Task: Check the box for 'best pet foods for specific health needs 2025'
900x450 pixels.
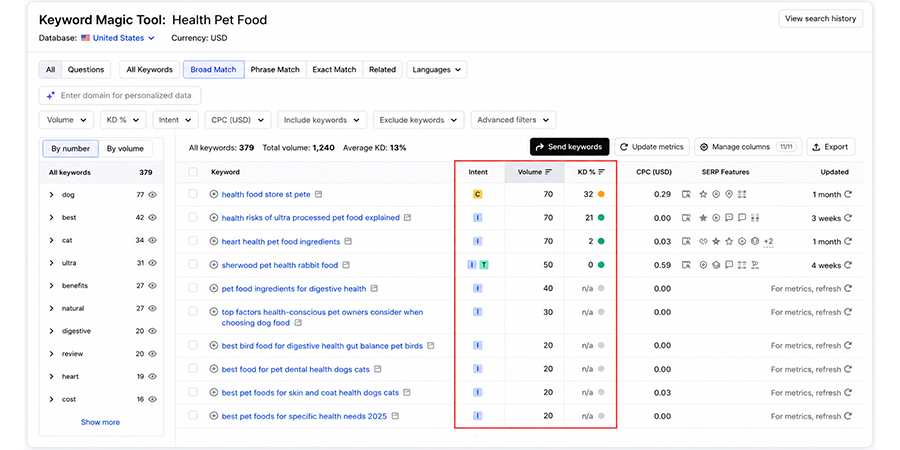Action: [x=193, y=416]
